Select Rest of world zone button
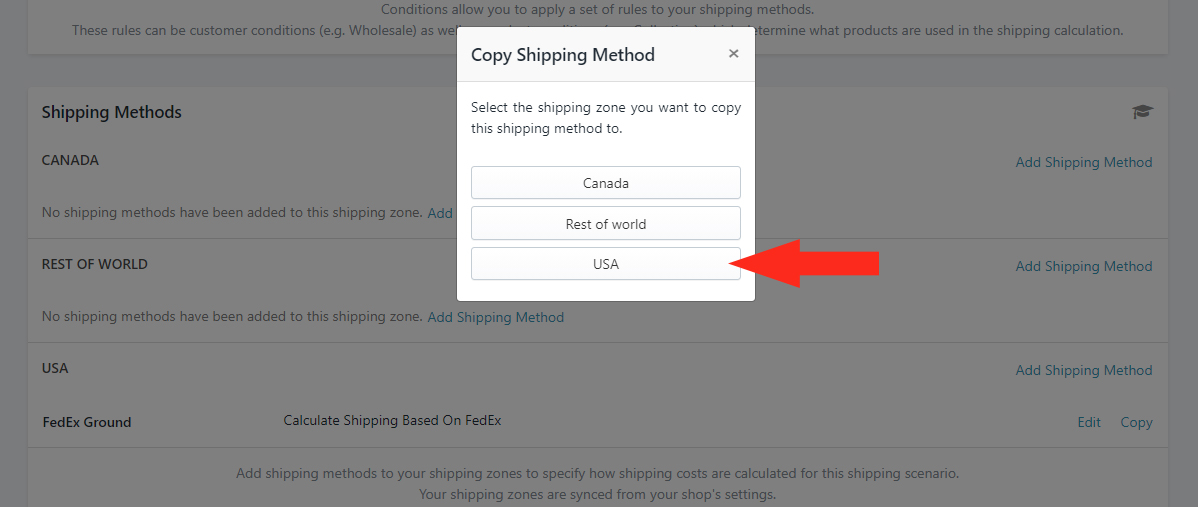The height and width of the screenshot is (507, 1198). (606, 224)
